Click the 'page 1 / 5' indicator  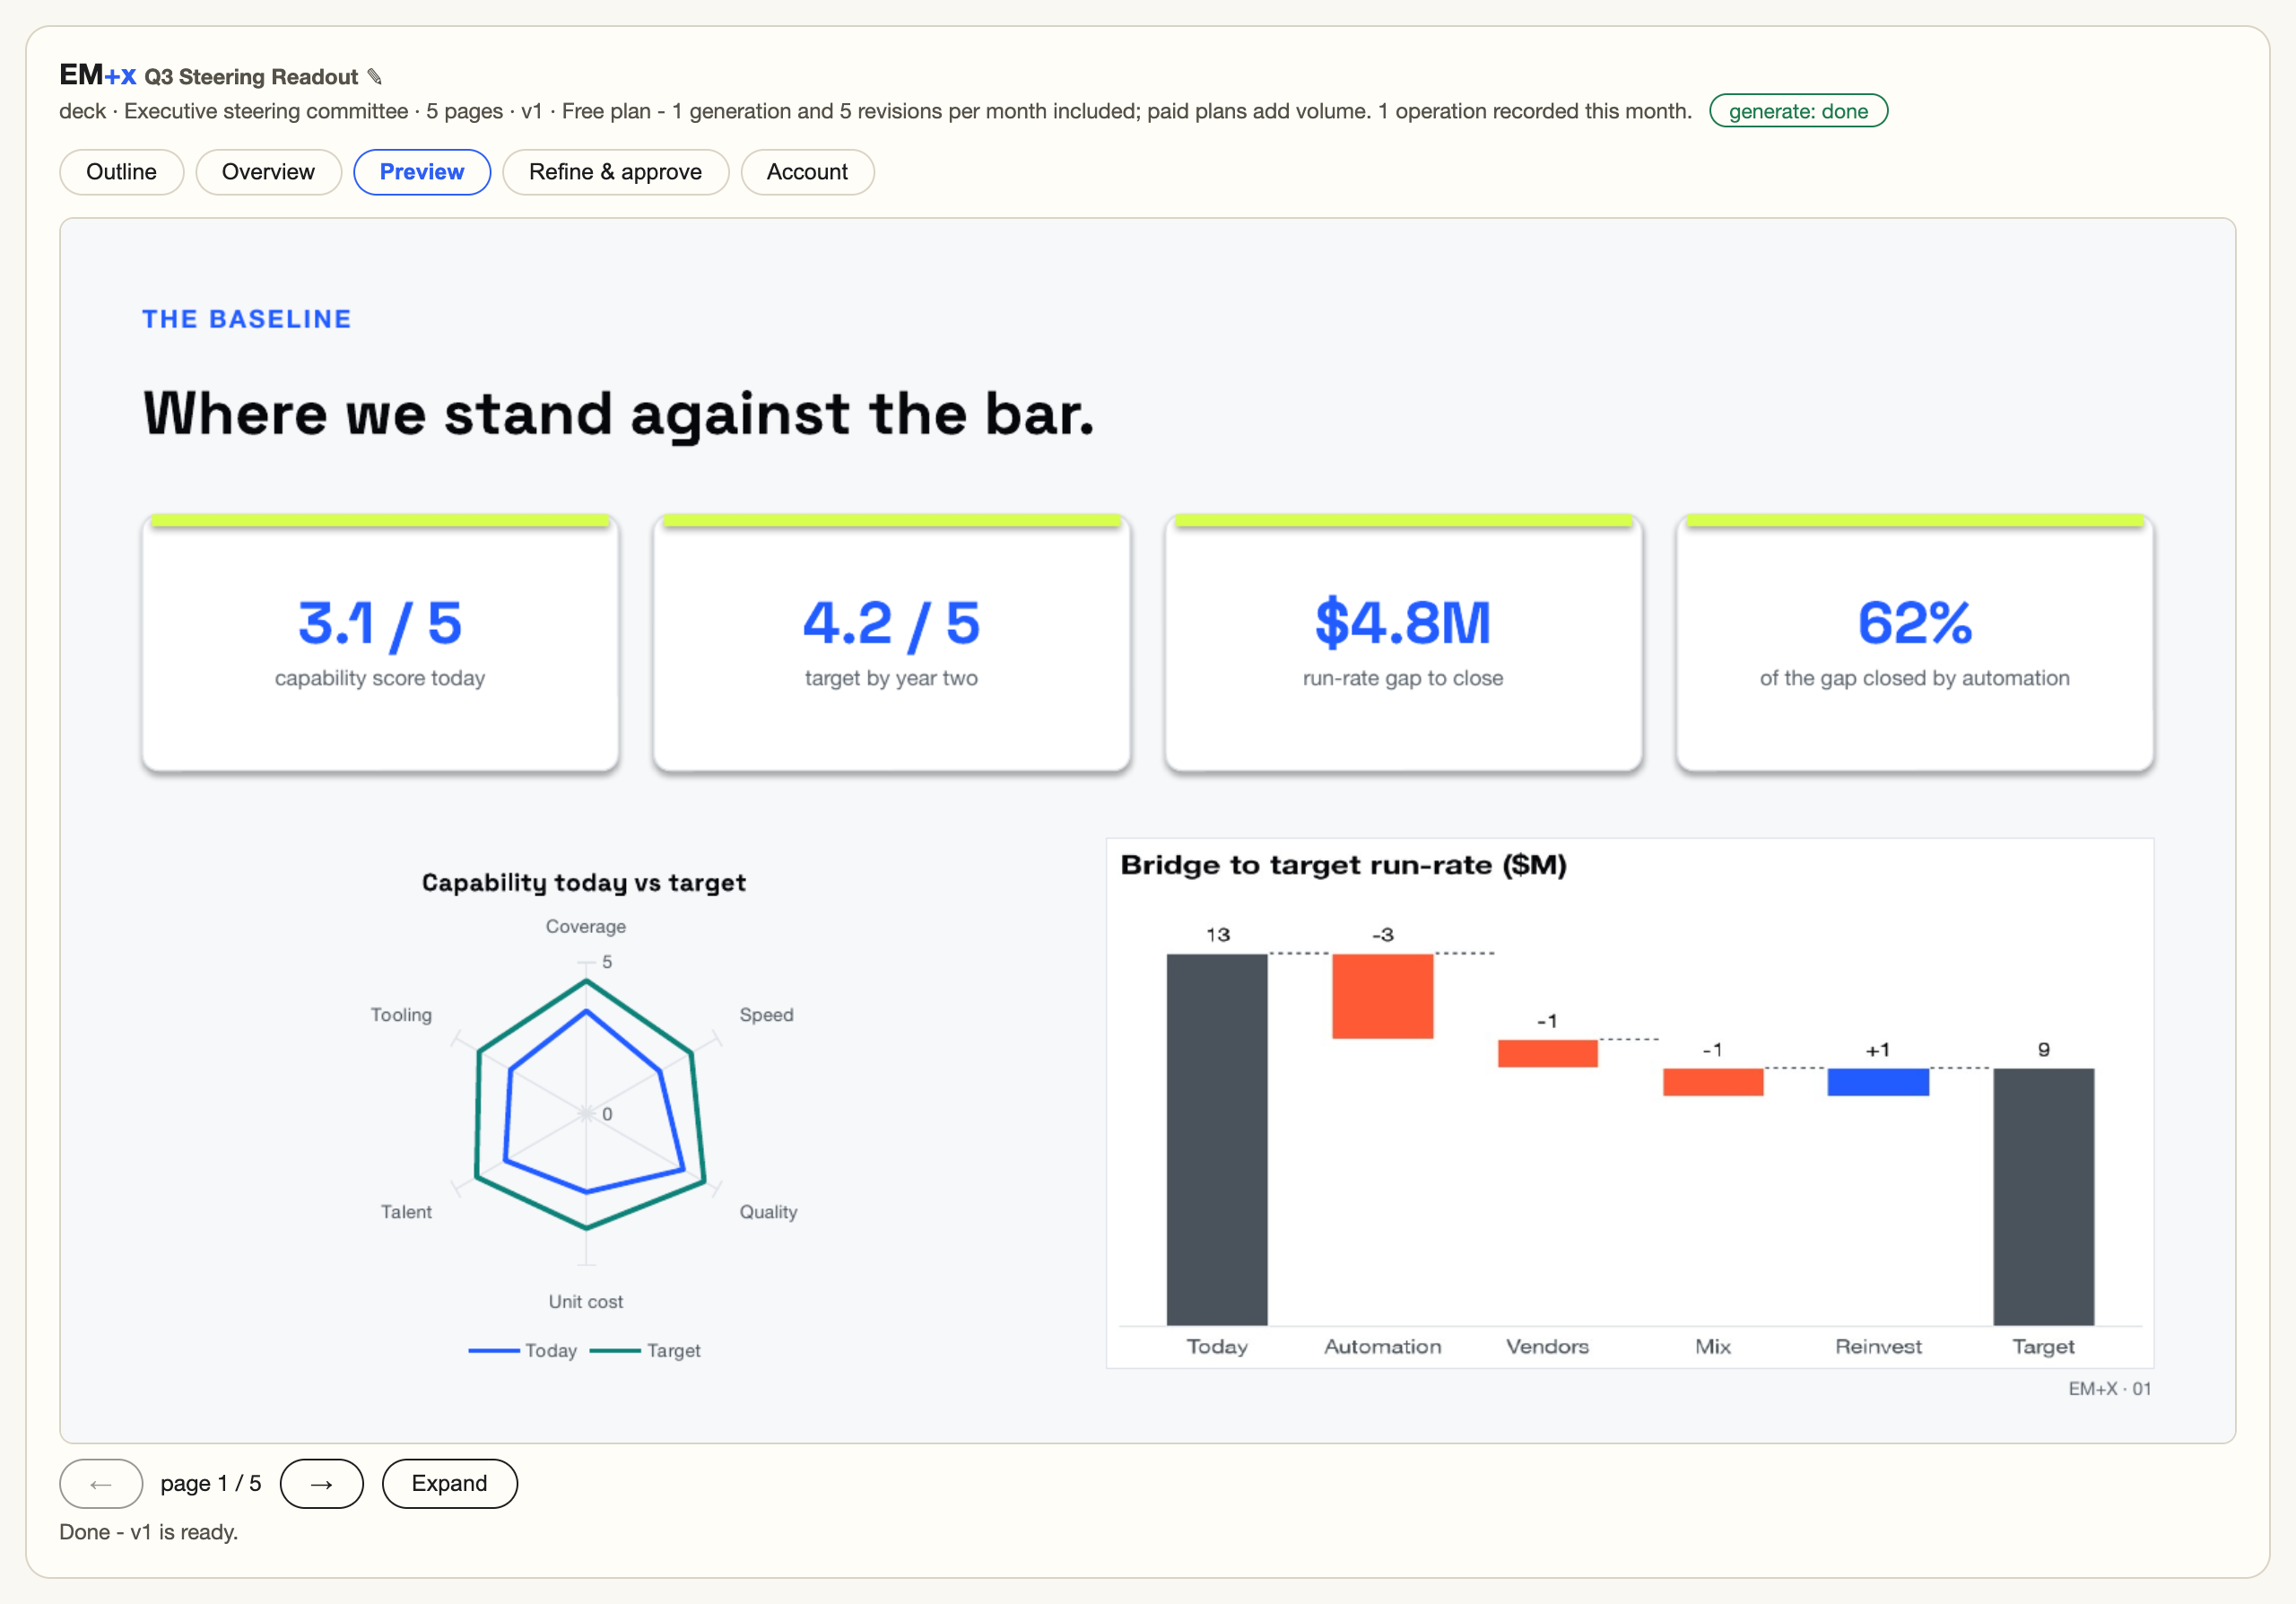[211, 1484]
